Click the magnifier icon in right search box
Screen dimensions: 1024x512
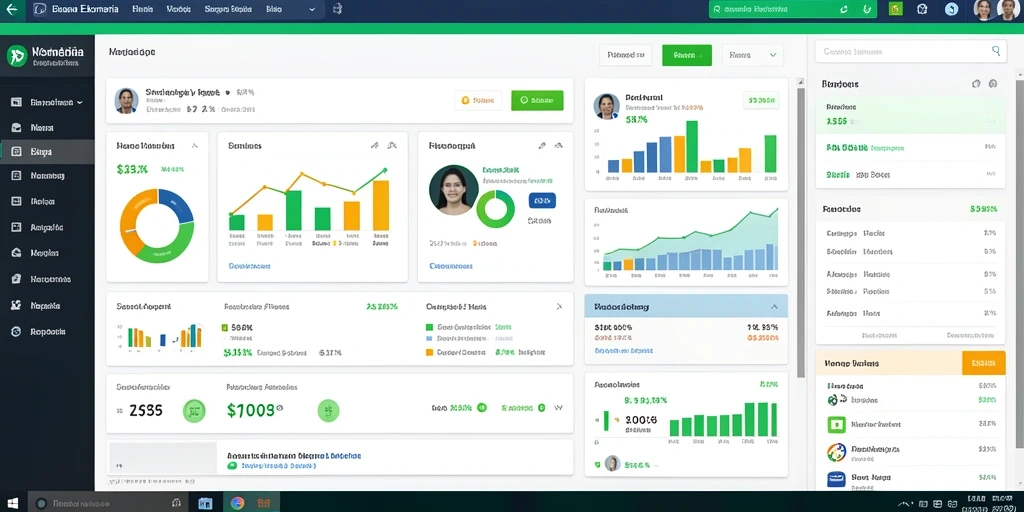pos(996,50)
